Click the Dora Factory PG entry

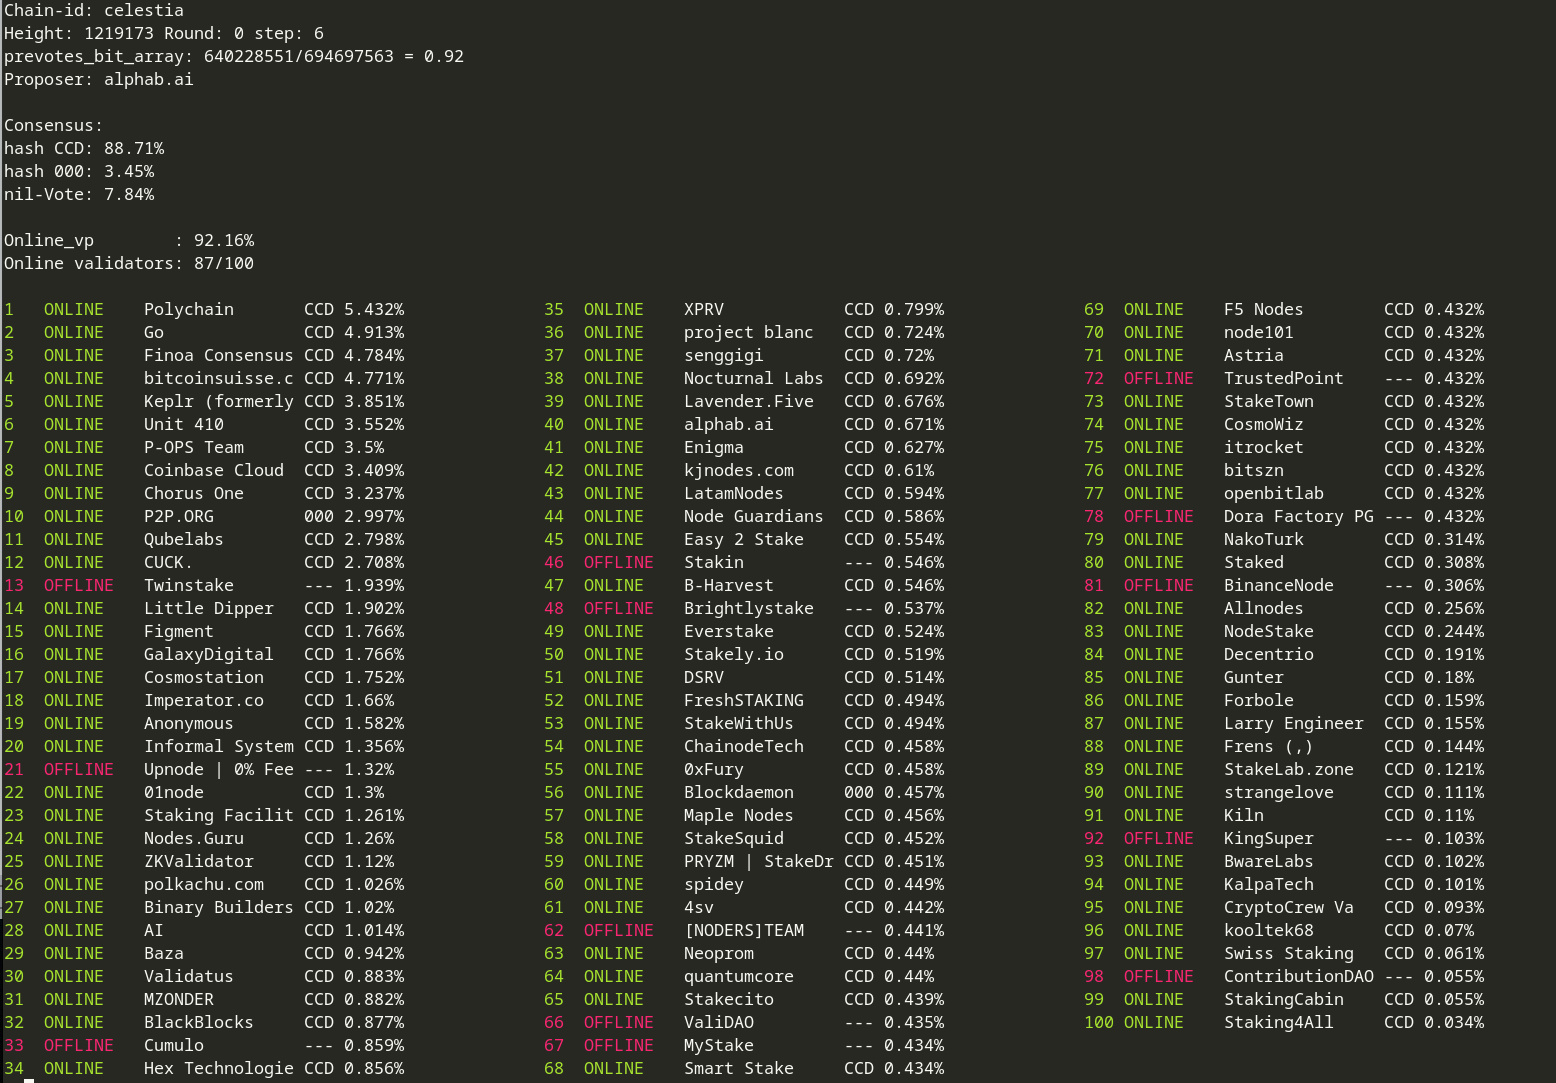pos(1299,516)
